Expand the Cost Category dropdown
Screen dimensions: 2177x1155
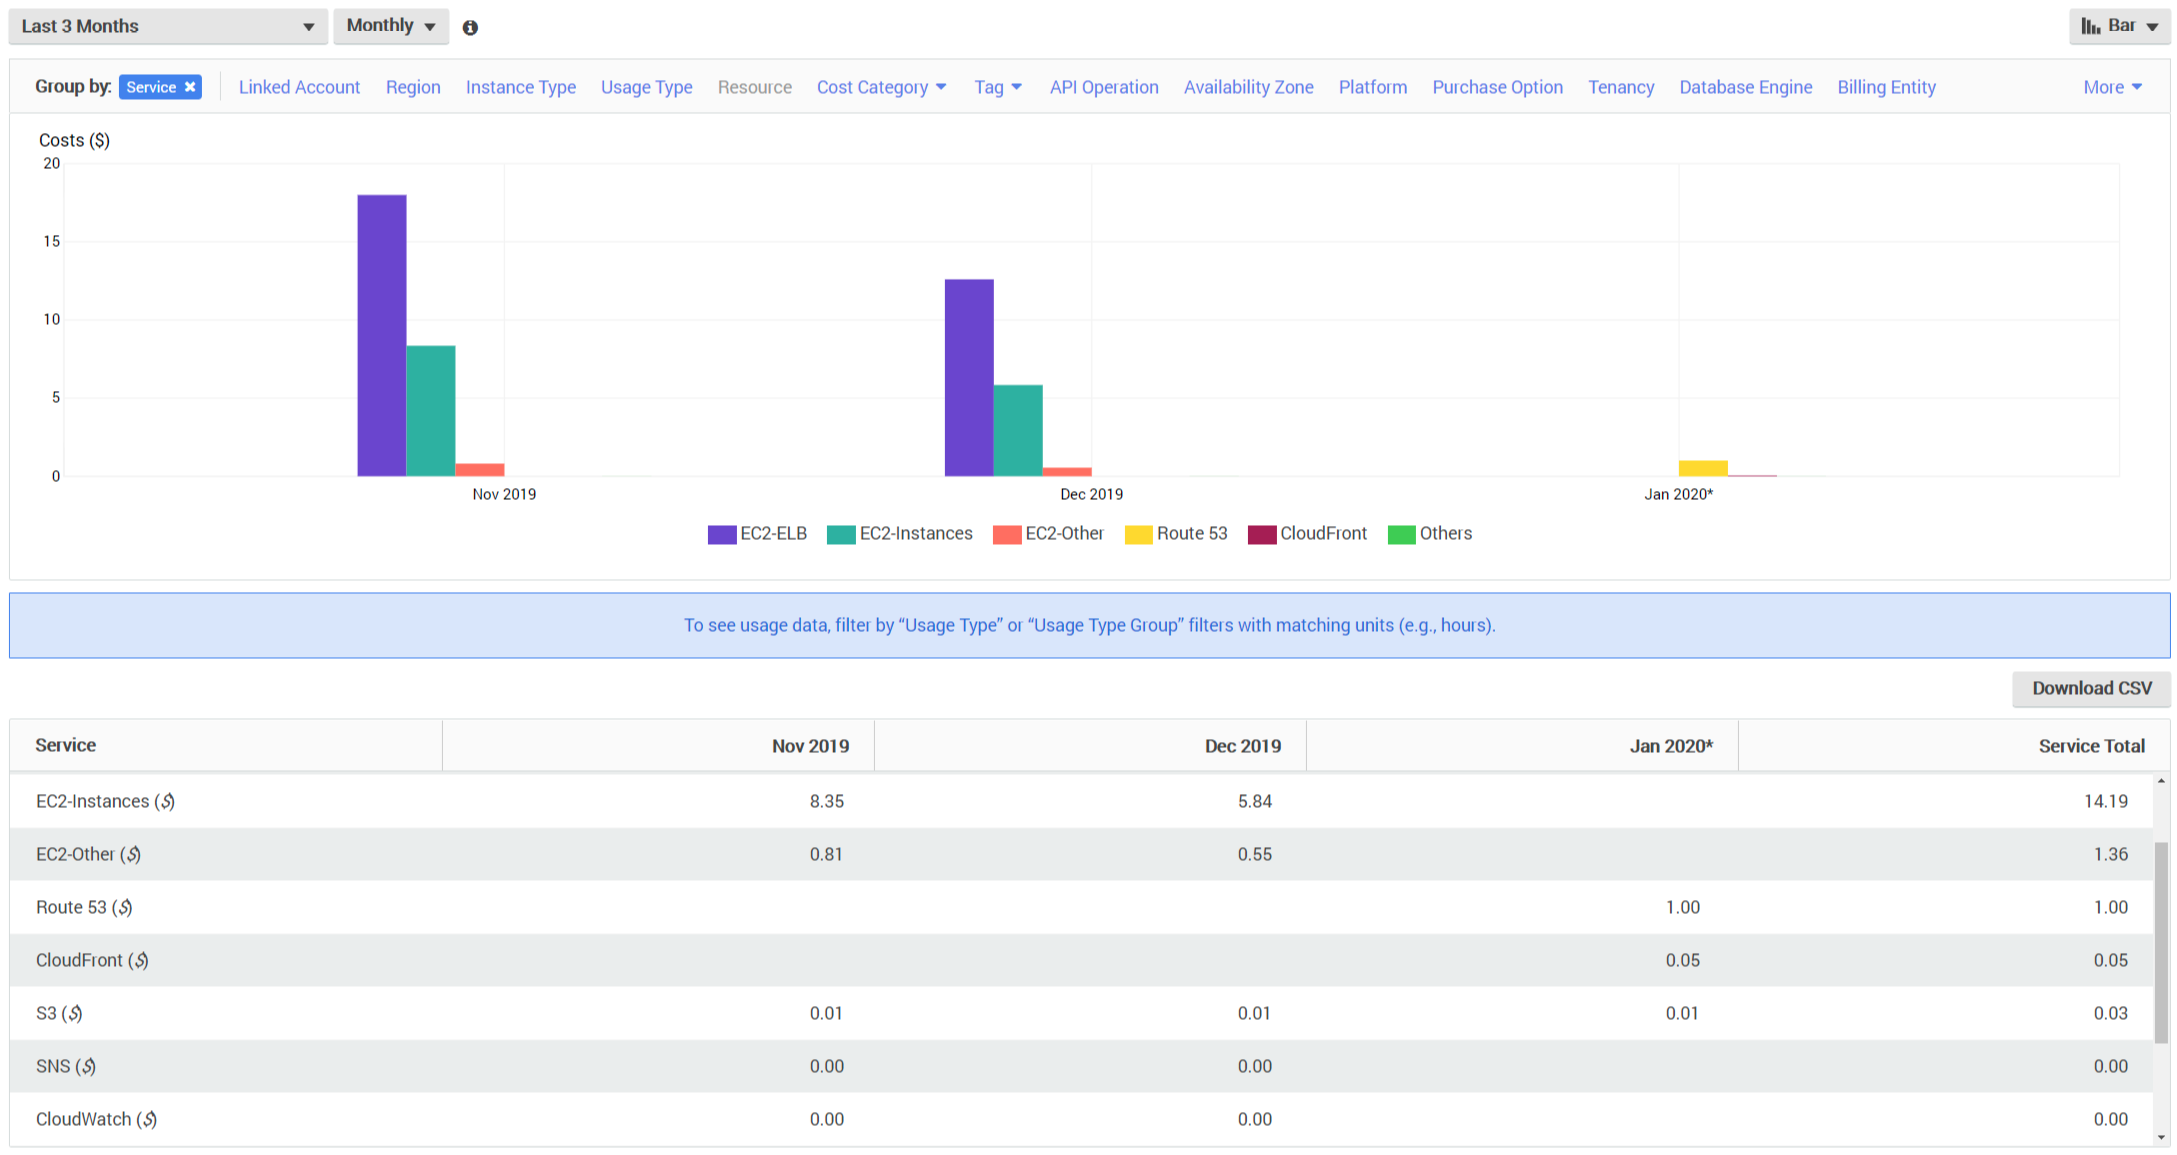click(881, 87)
